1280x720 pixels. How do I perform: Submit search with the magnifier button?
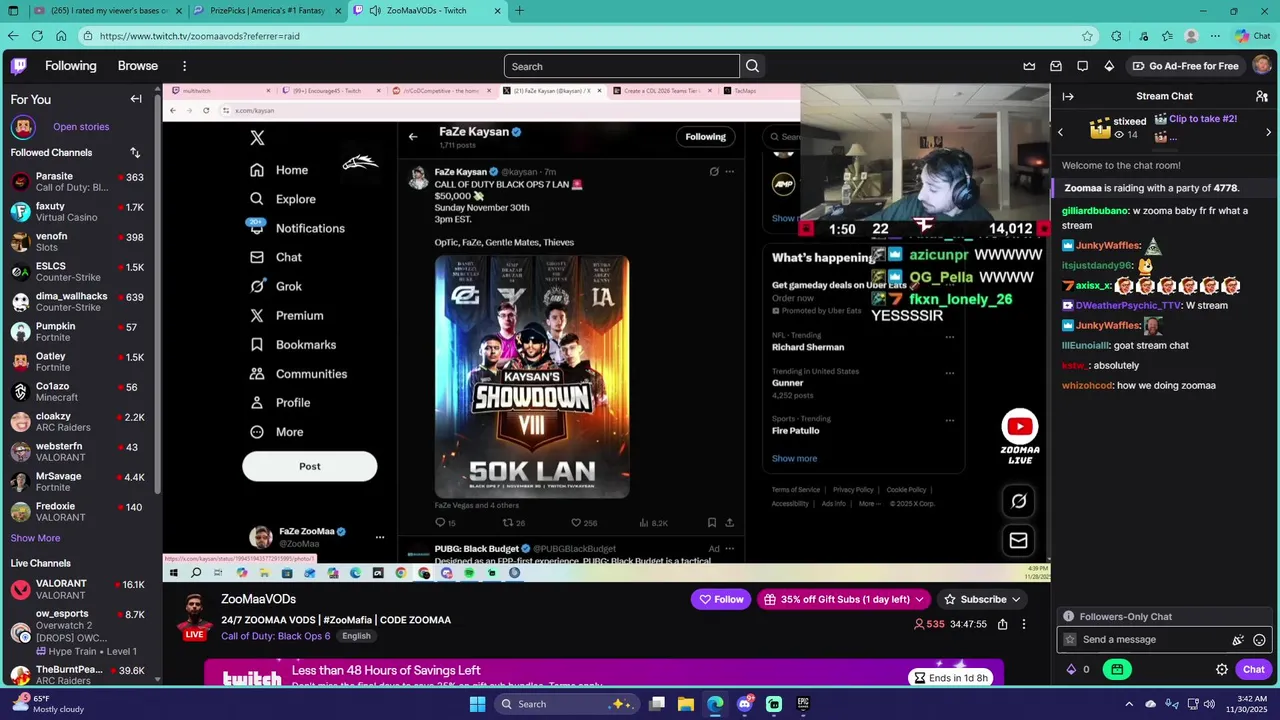(x=753, y=66)
